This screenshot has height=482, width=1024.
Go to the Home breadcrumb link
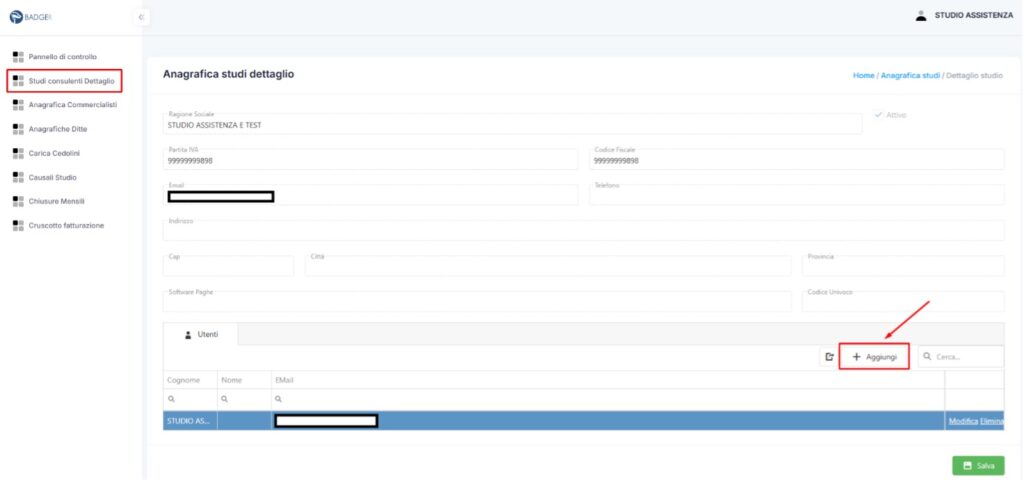863,75
